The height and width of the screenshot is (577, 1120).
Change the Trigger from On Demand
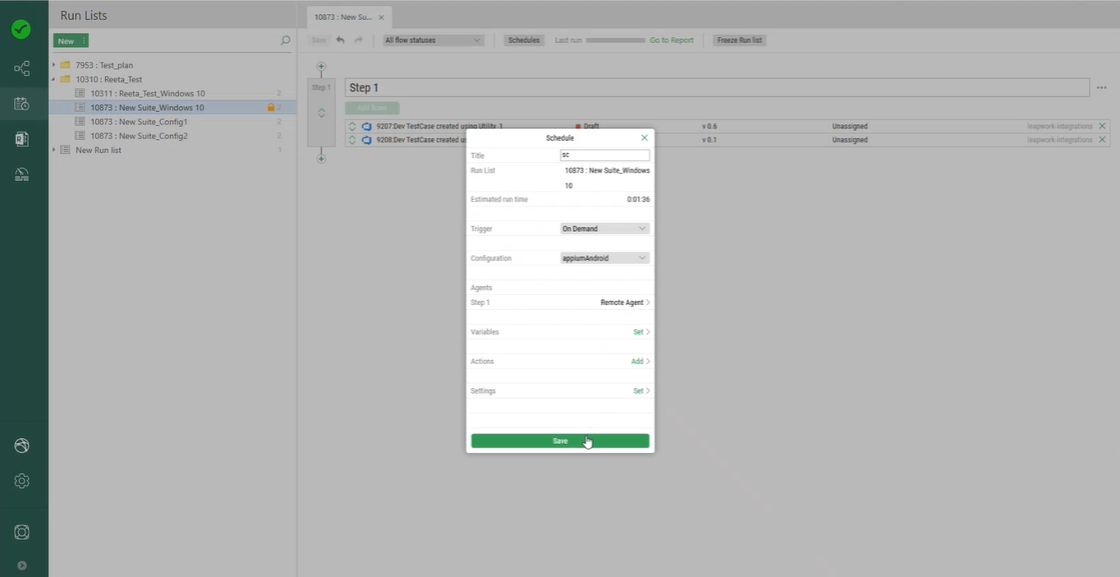tap(605, 228)
